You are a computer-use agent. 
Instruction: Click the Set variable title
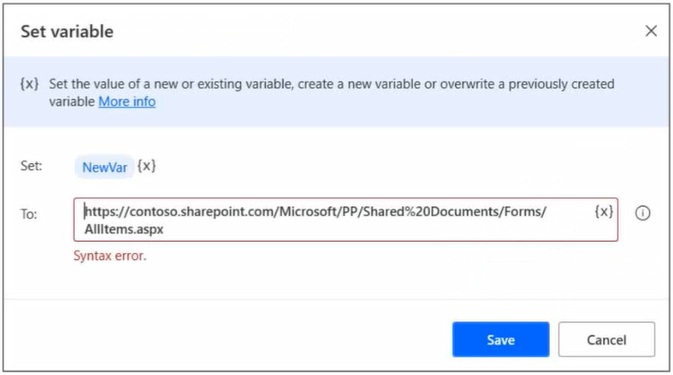pyautogui.click(x=67, y=31)
